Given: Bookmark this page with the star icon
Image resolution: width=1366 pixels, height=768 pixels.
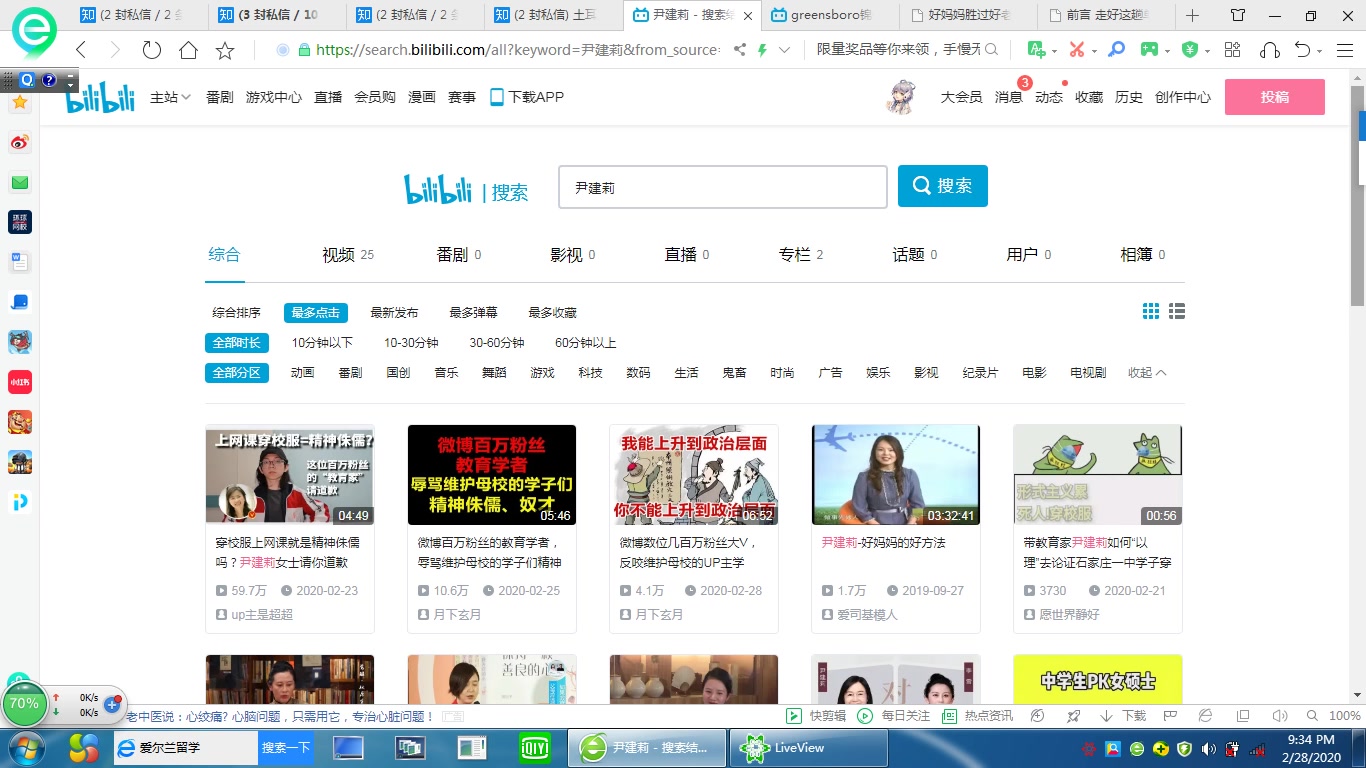Looking at the screenshot, I should (225, 50).
